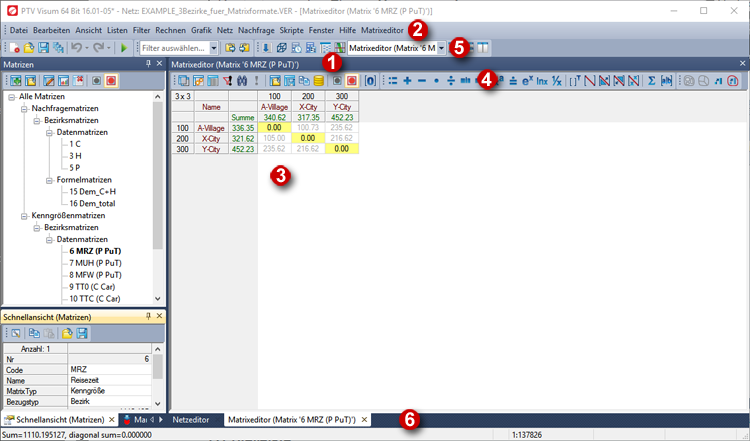Apply the exponential e^x function
Image resolution: width=750 pixels, height=441 pixels.
526,80
